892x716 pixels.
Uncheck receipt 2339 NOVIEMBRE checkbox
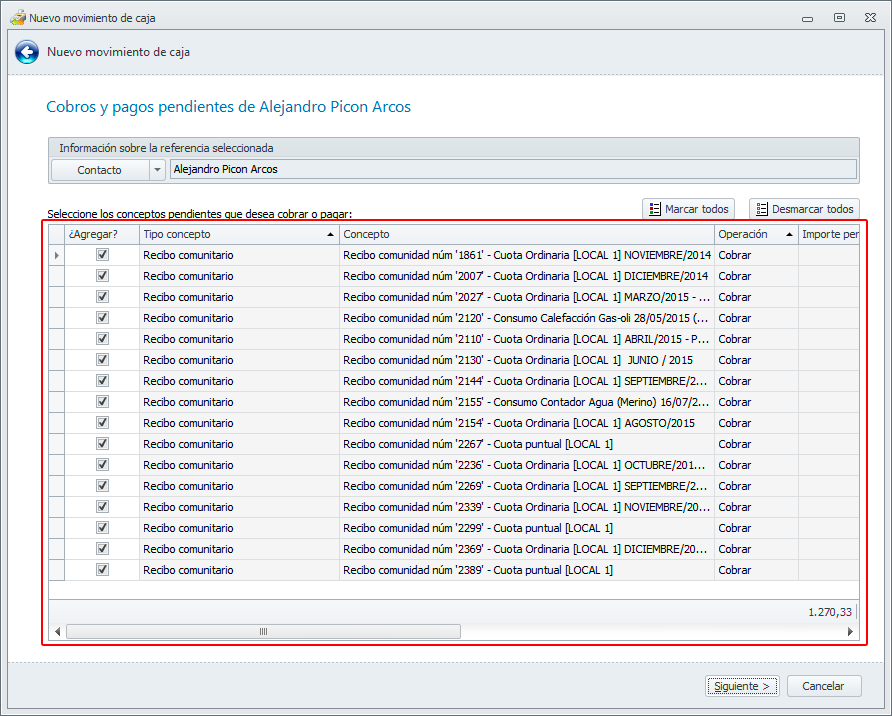tap(102, 507)
